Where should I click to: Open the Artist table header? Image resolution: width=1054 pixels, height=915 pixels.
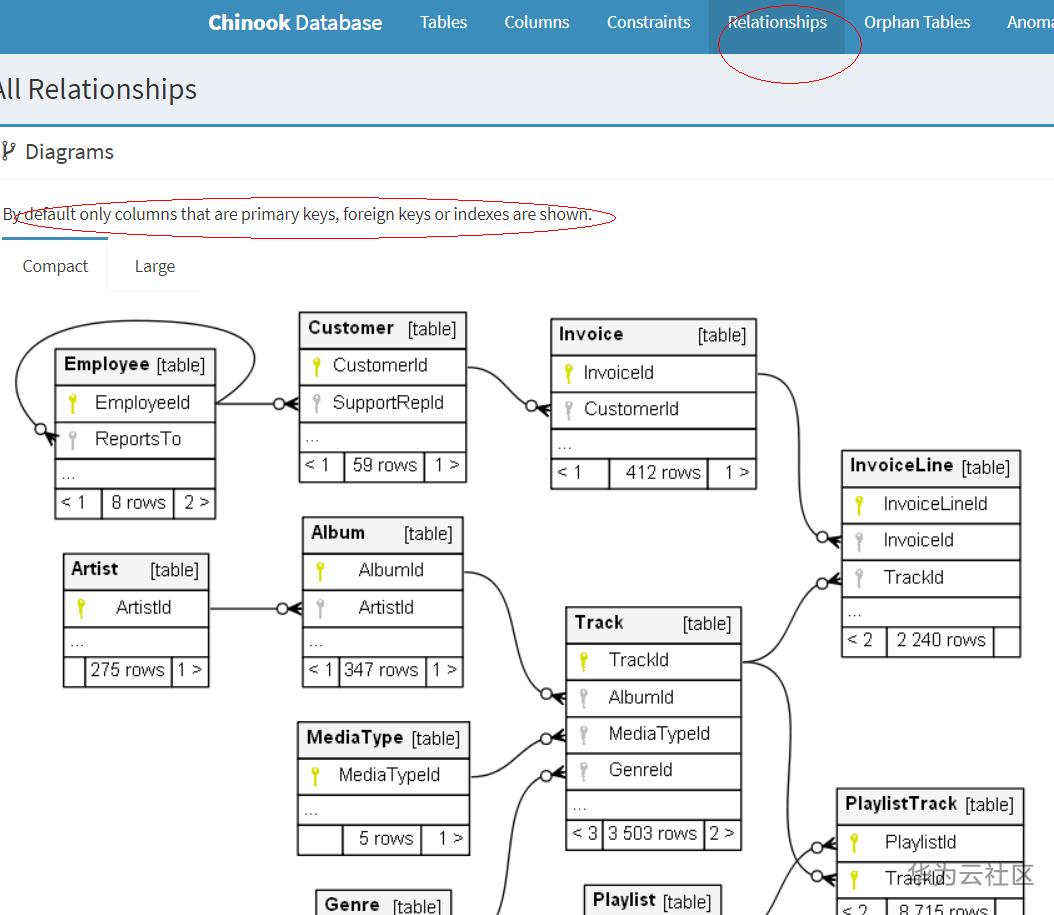point(136,570)
